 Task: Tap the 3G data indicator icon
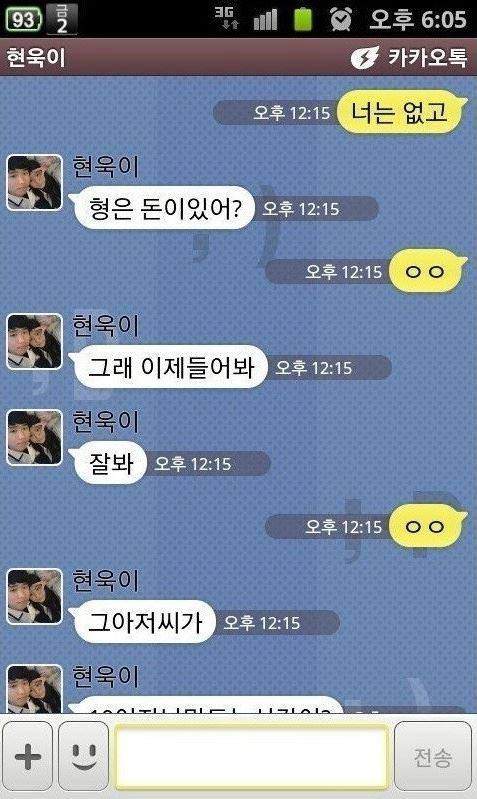225,18
